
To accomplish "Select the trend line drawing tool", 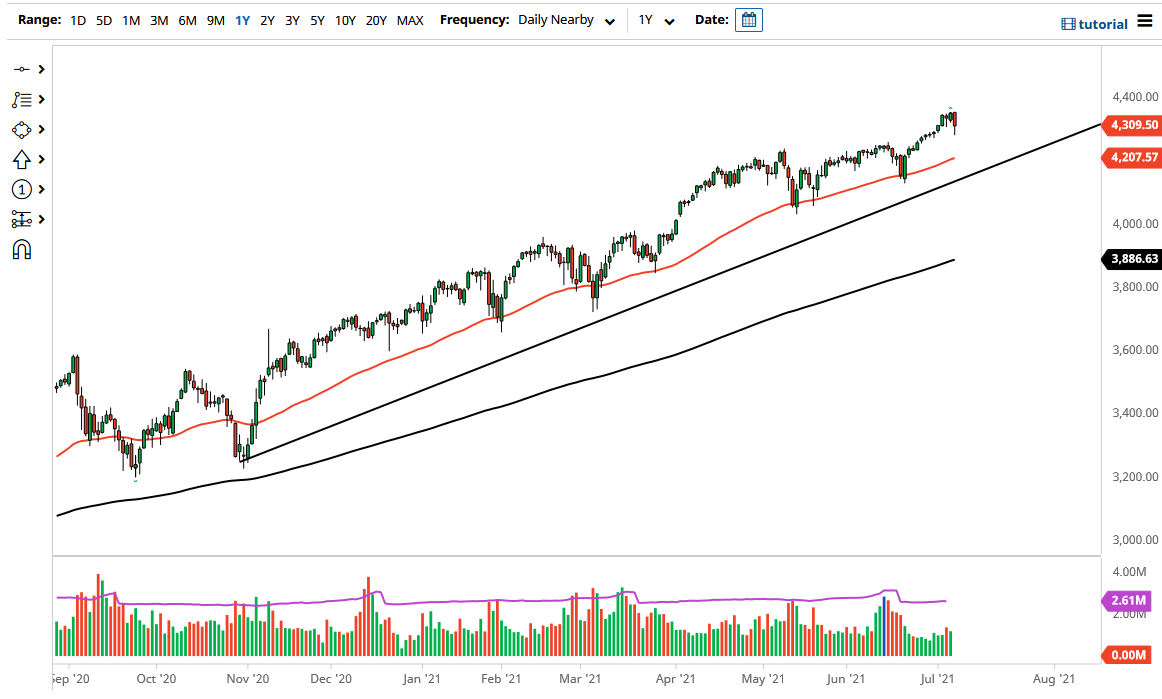I will coord(23,69).
